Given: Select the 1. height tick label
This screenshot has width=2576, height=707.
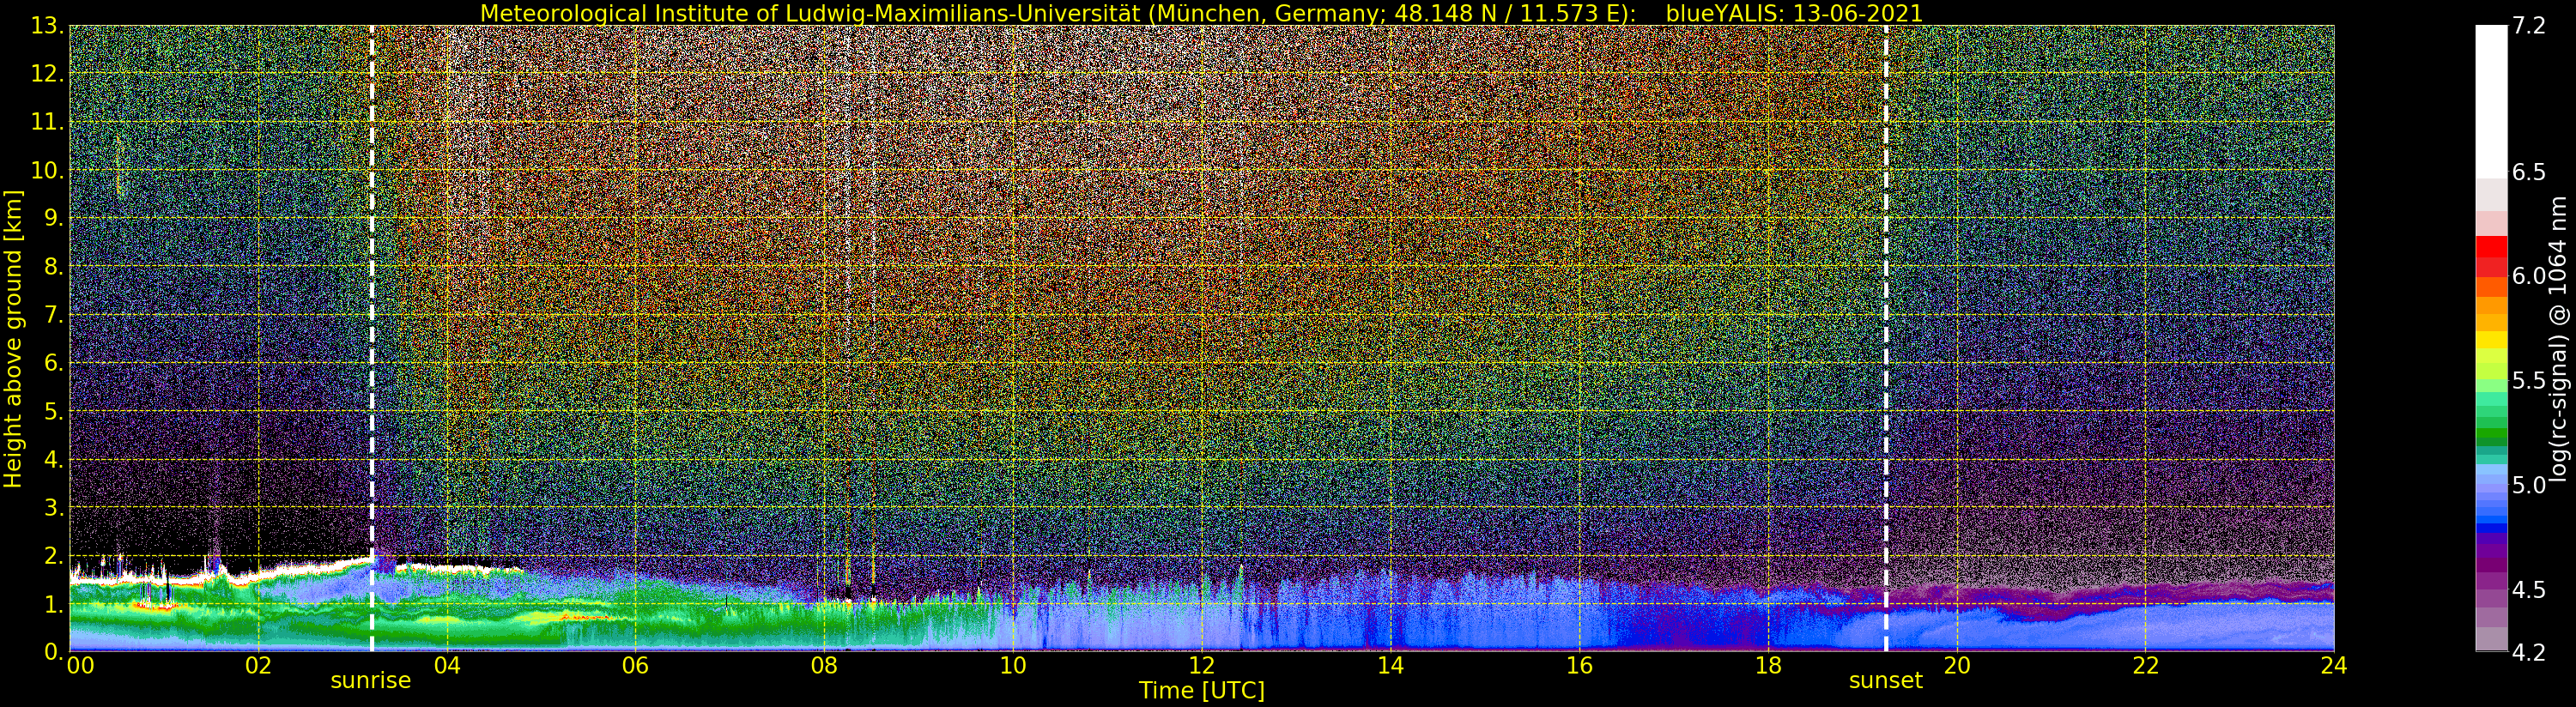Looking at the screenshot, I should pyautogui.click(x=54, y=603).
